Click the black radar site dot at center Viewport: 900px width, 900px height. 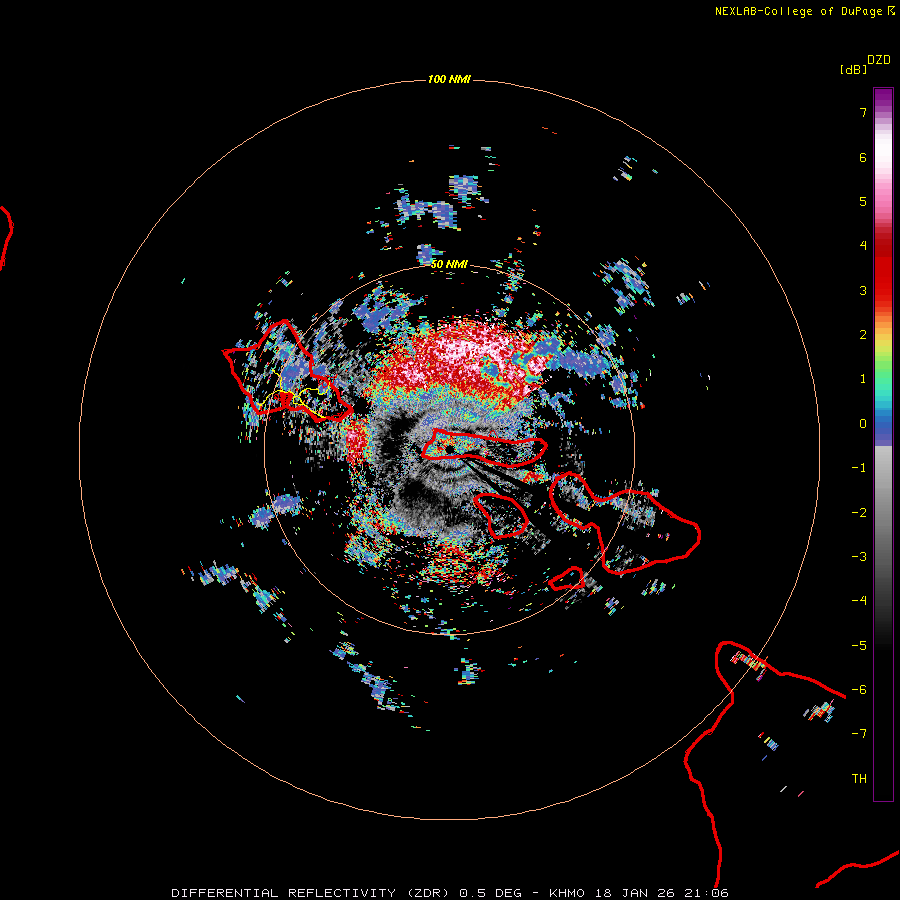[x=449, y=449]
